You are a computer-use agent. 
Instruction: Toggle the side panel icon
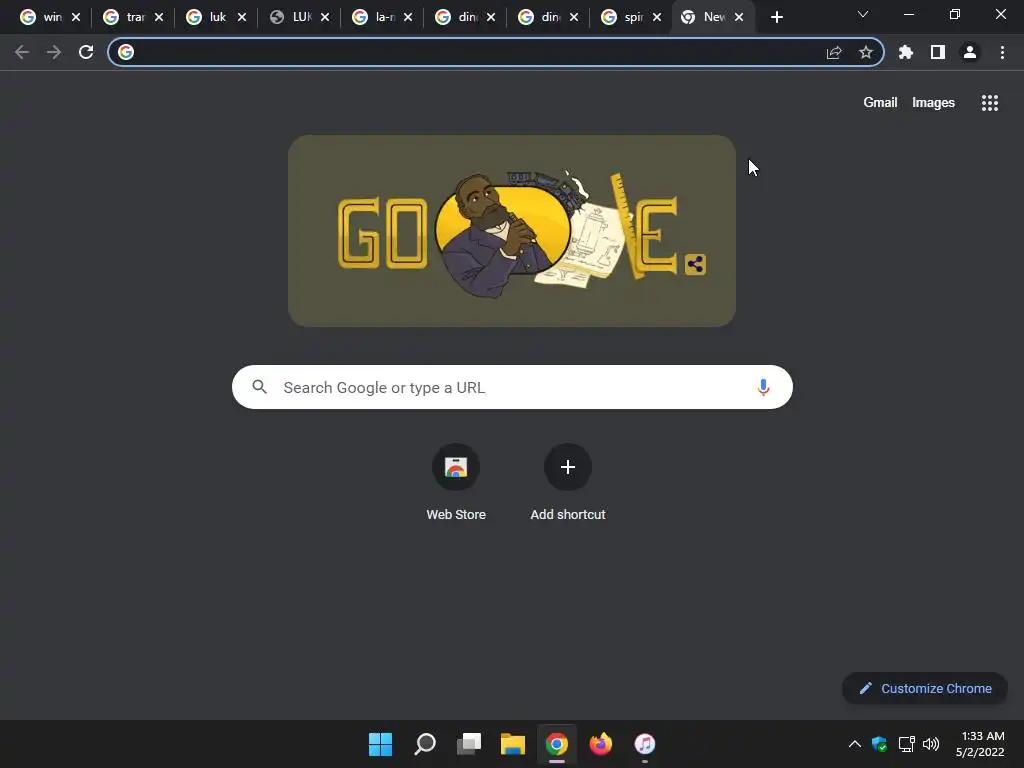click(x=938, y=52)
